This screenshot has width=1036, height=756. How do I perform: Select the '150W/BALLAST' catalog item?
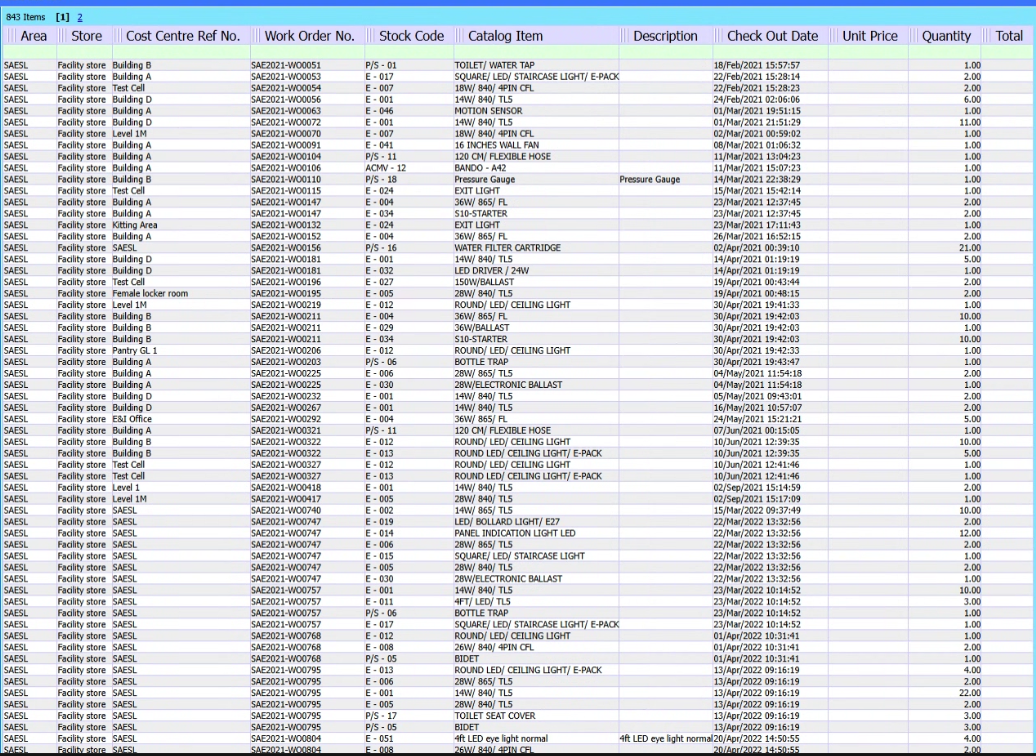484,282
